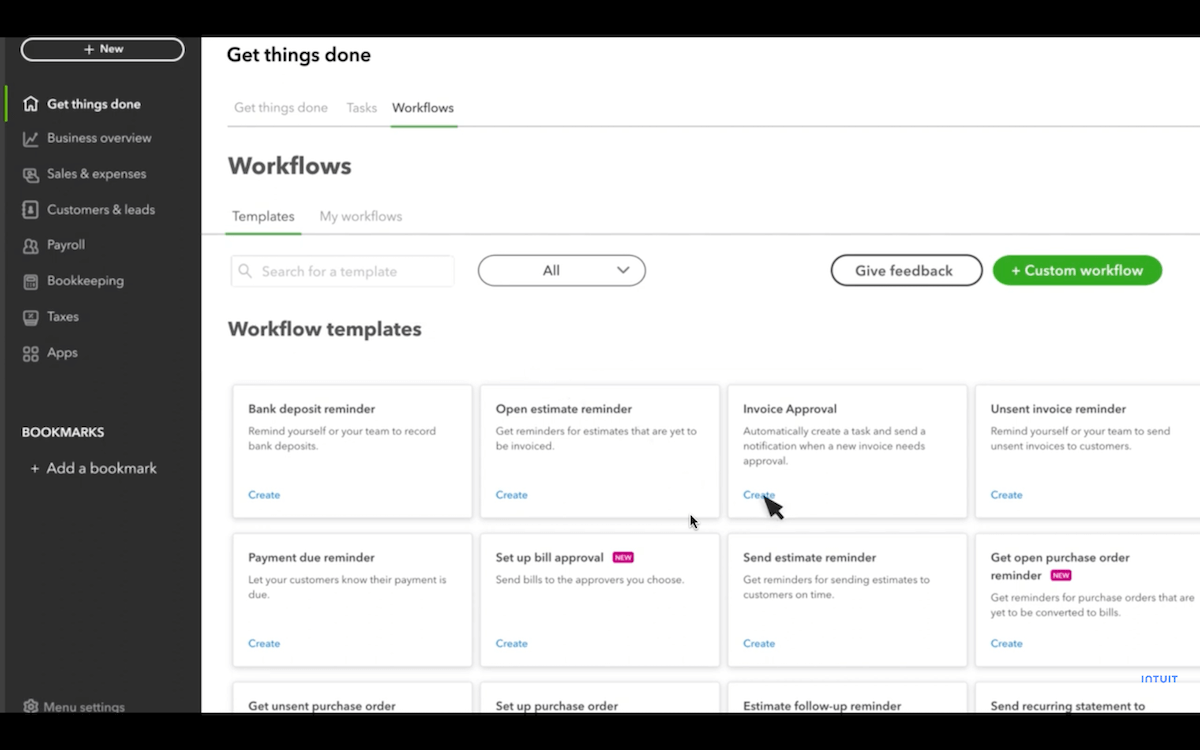Click the Menu settings gear icon
The height and width of the screenshot is (750, 1200).
31,706
